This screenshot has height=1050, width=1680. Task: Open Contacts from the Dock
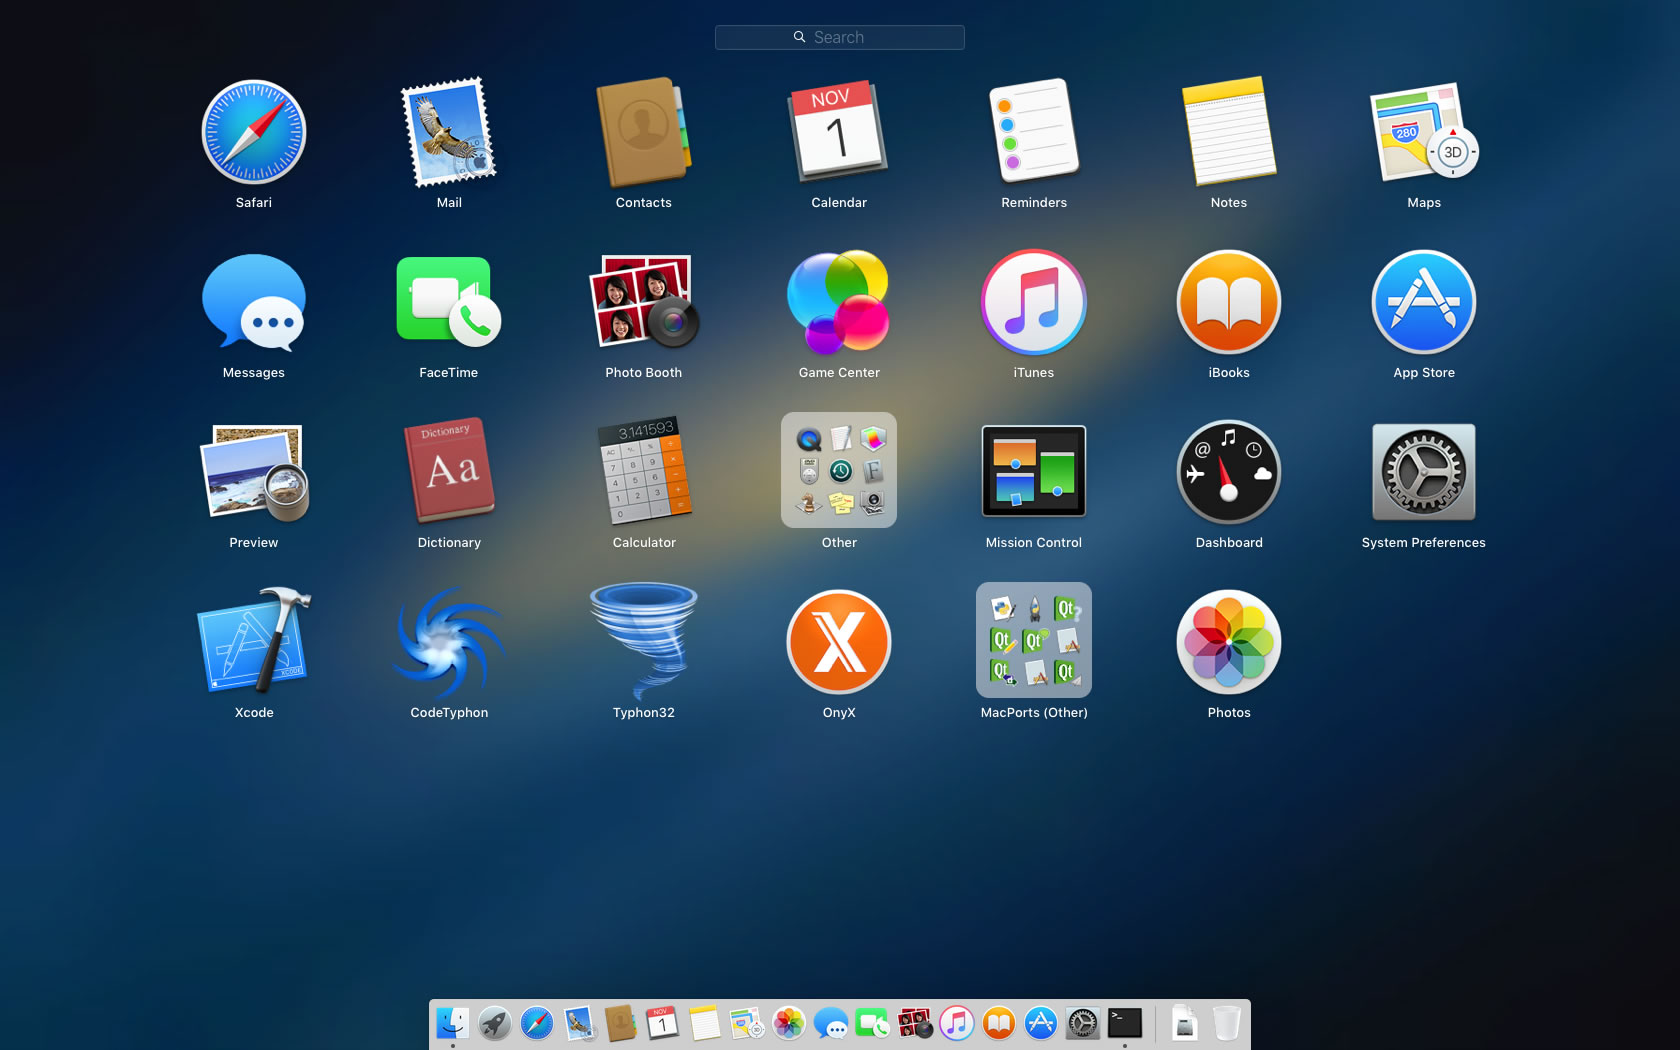click(621, 1023)
